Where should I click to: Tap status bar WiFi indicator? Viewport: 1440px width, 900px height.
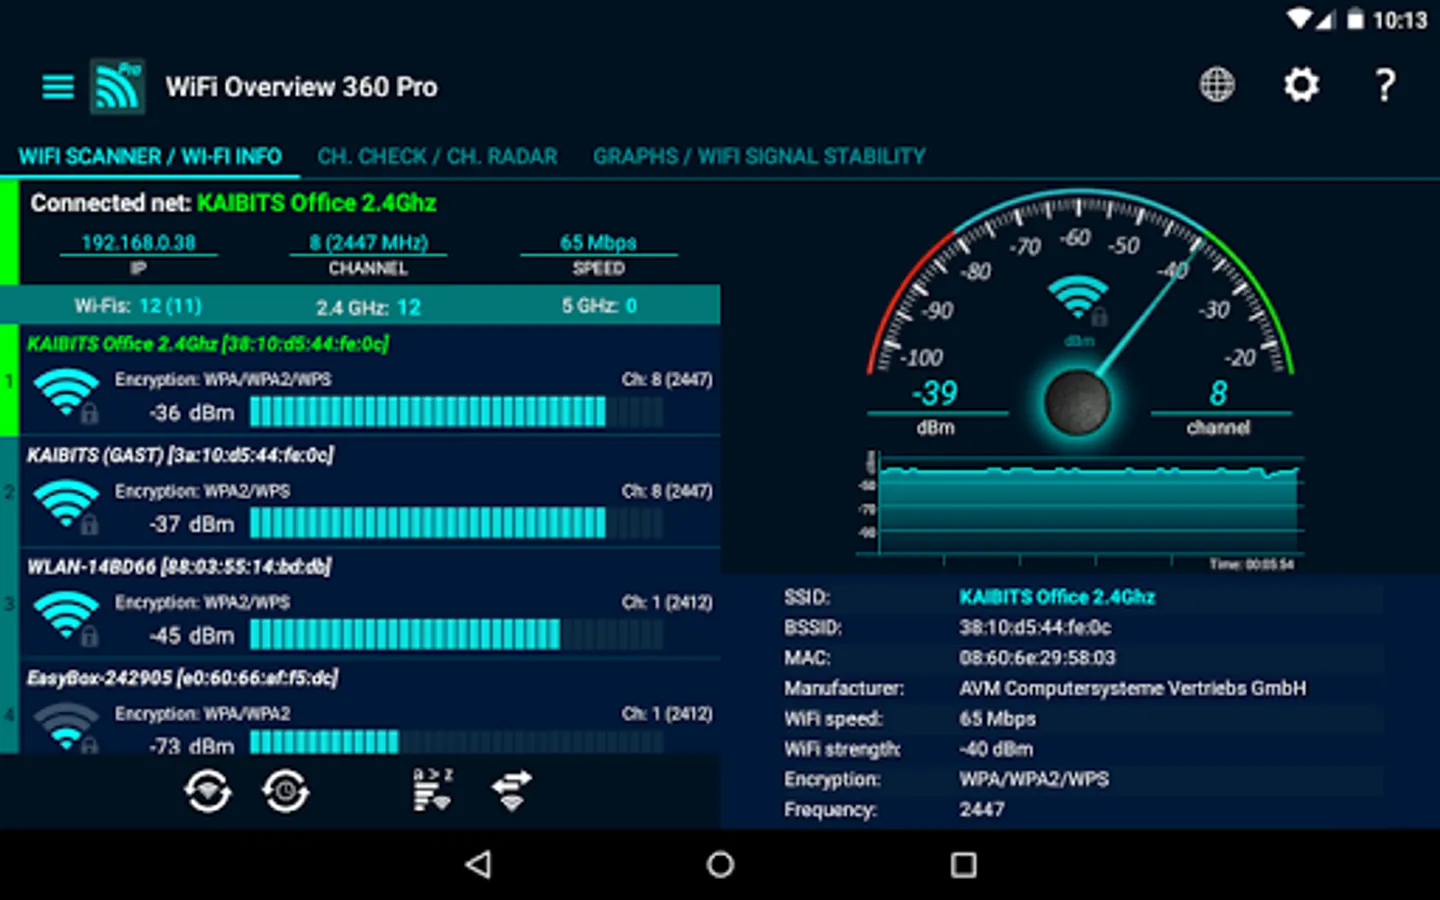[1300, 19]
